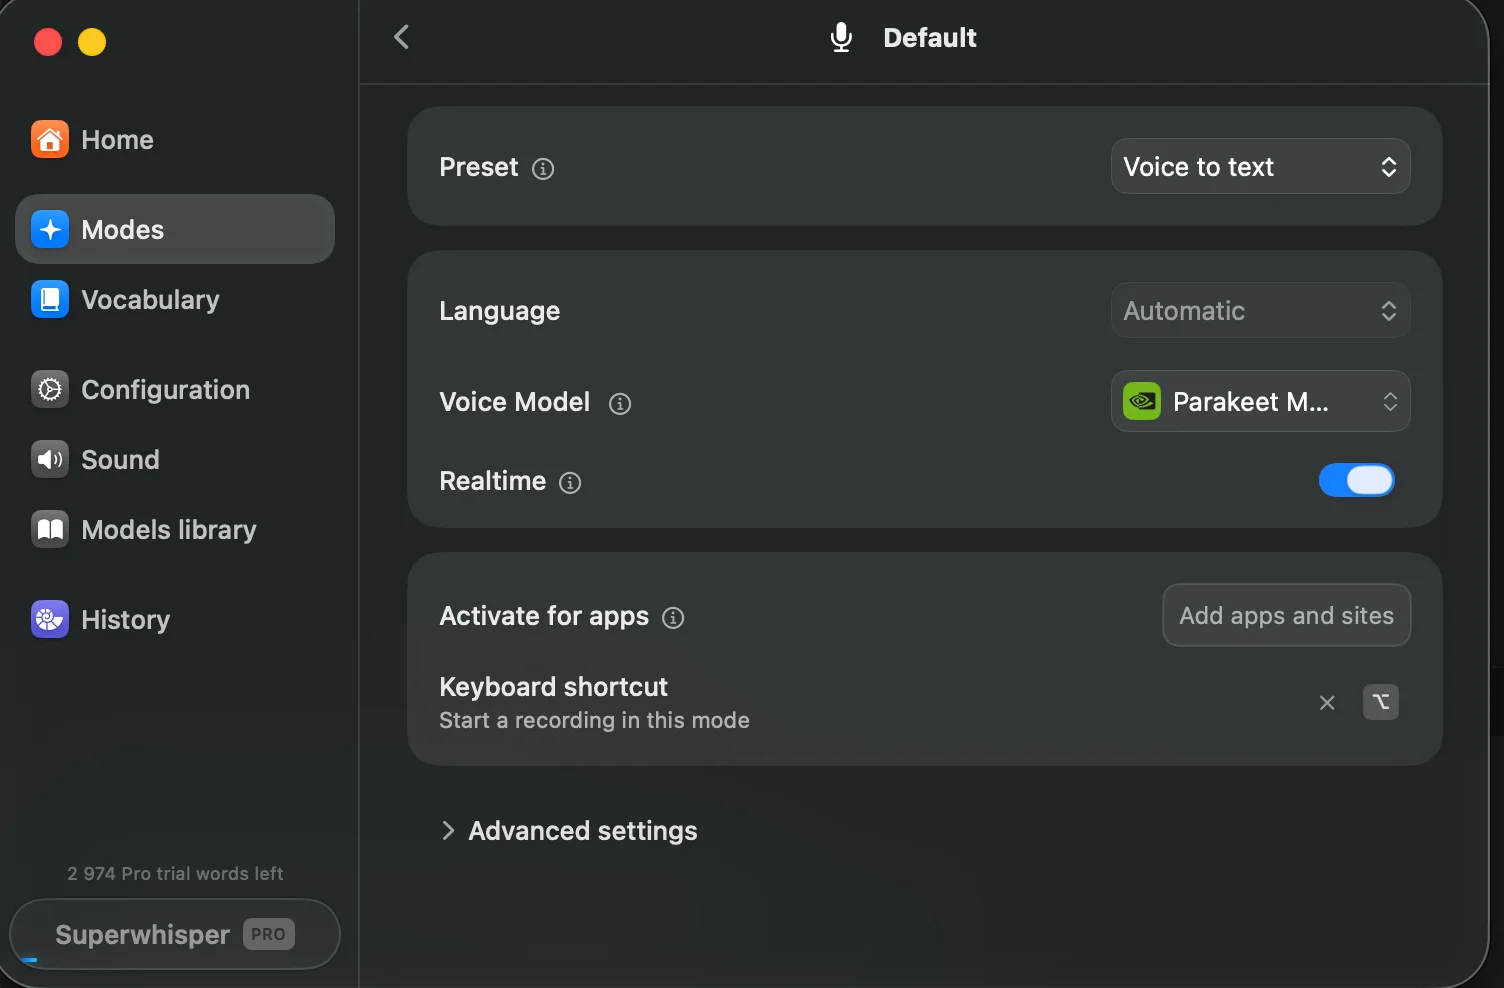This screenshot has width=1504, height=988.
Task: Click the Configuration gear icon
Action: (50, 389)
